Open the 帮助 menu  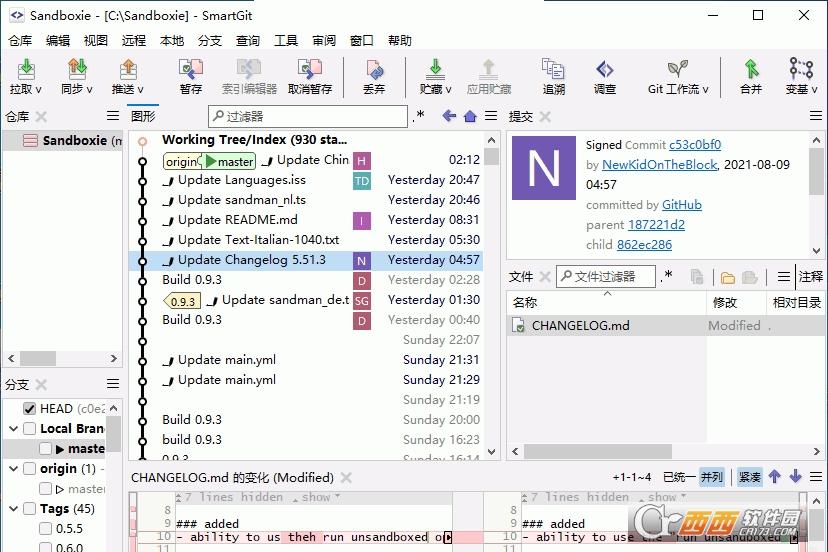pos(400,41)
